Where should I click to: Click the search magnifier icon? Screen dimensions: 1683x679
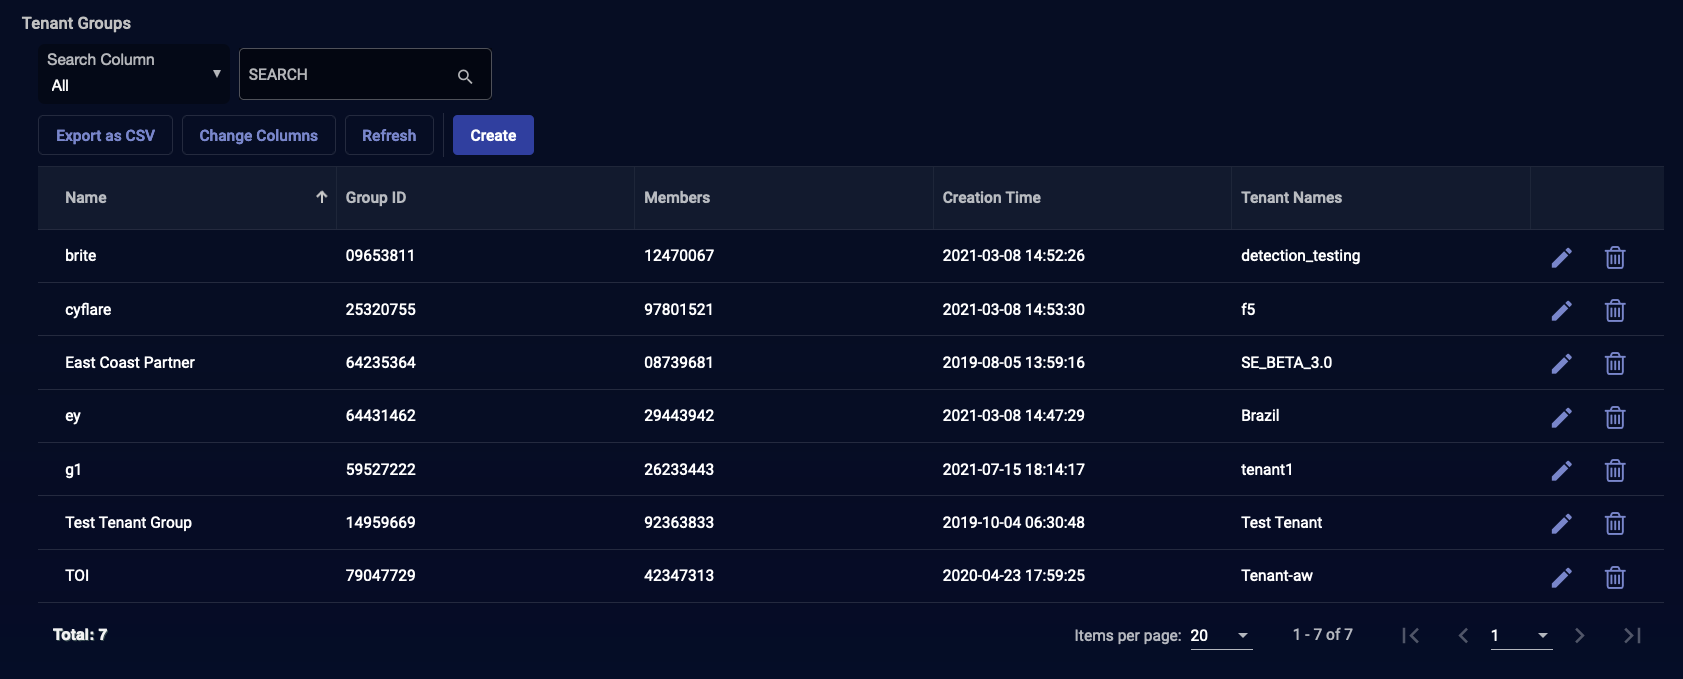point(465,76)
